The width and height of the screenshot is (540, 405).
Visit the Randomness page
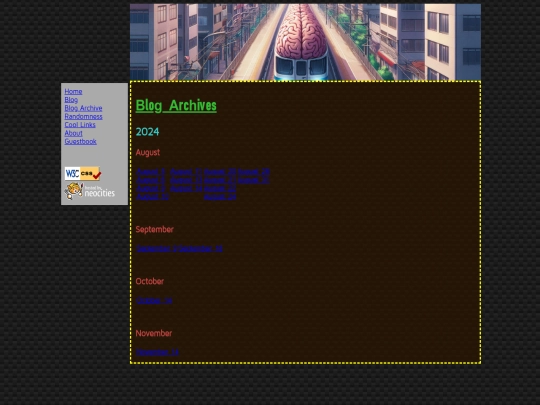(83, 116)
